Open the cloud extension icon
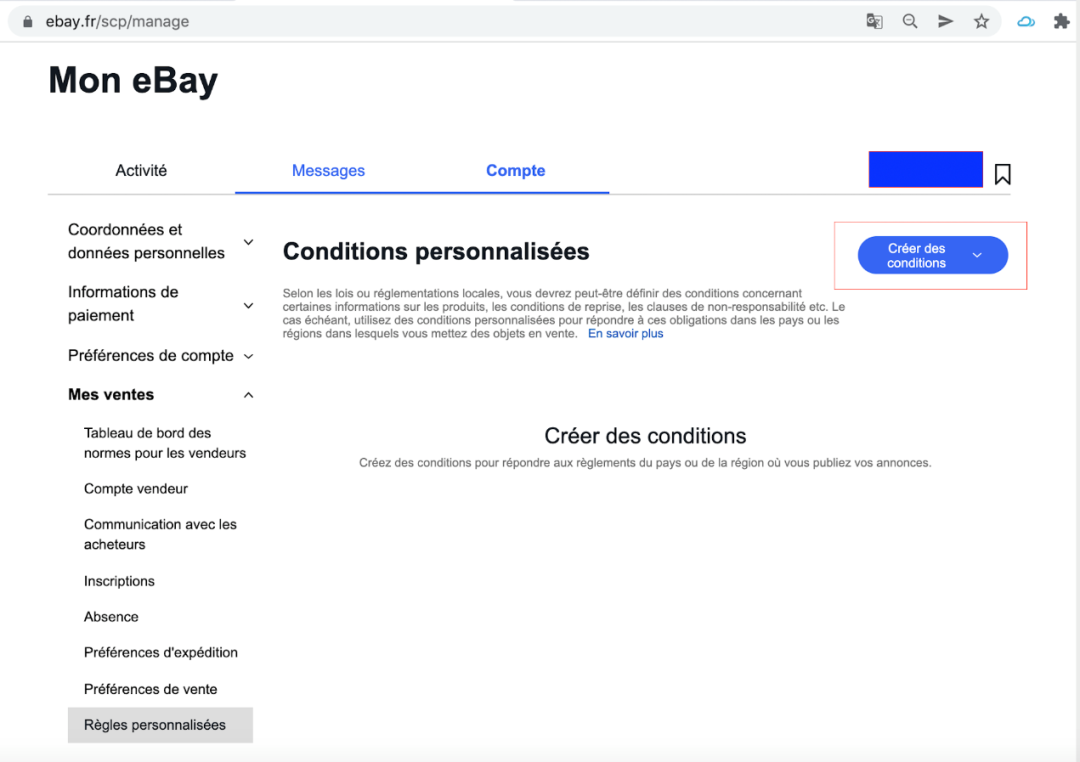 (1026, 21)
